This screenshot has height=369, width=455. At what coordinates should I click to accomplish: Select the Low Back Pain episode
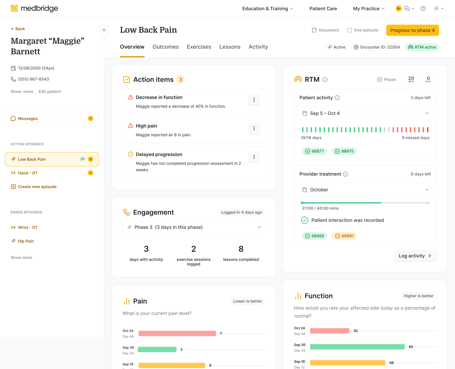pos(52,159)
